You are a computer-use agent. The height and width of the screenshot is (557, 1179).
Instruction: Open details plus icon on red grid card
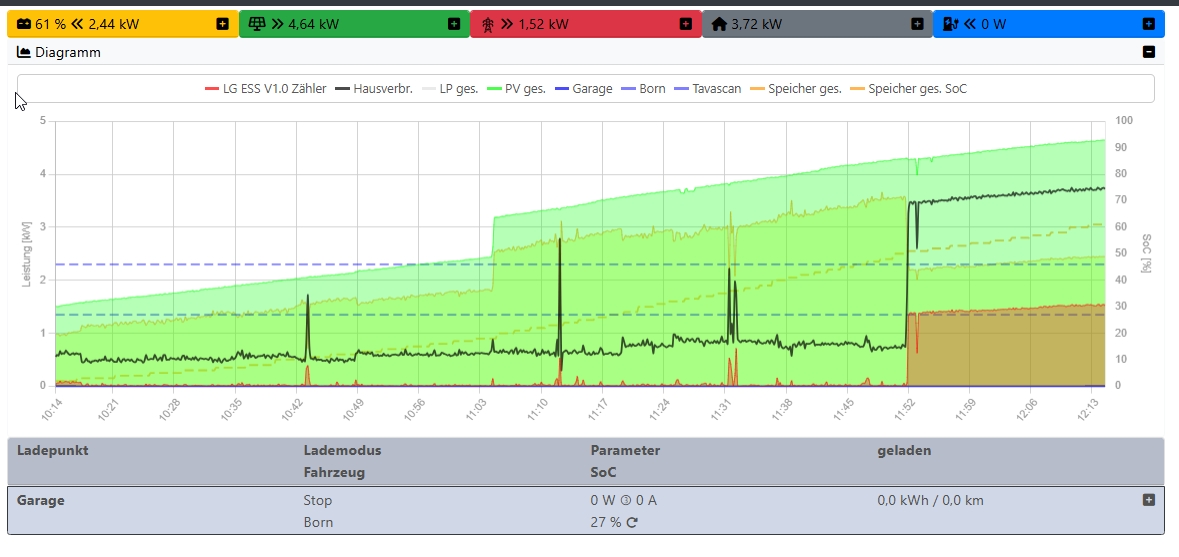685,24
